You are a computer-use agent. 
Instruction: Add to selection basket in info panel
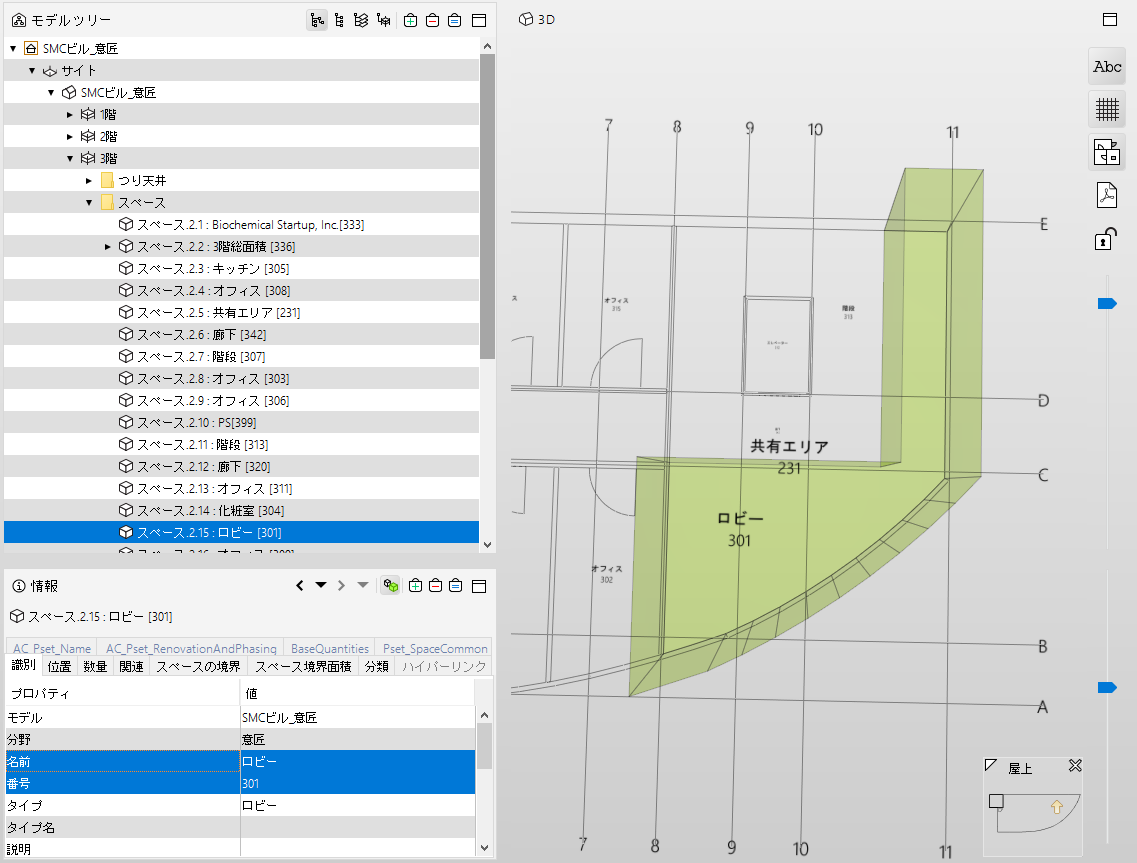point(415,585)
